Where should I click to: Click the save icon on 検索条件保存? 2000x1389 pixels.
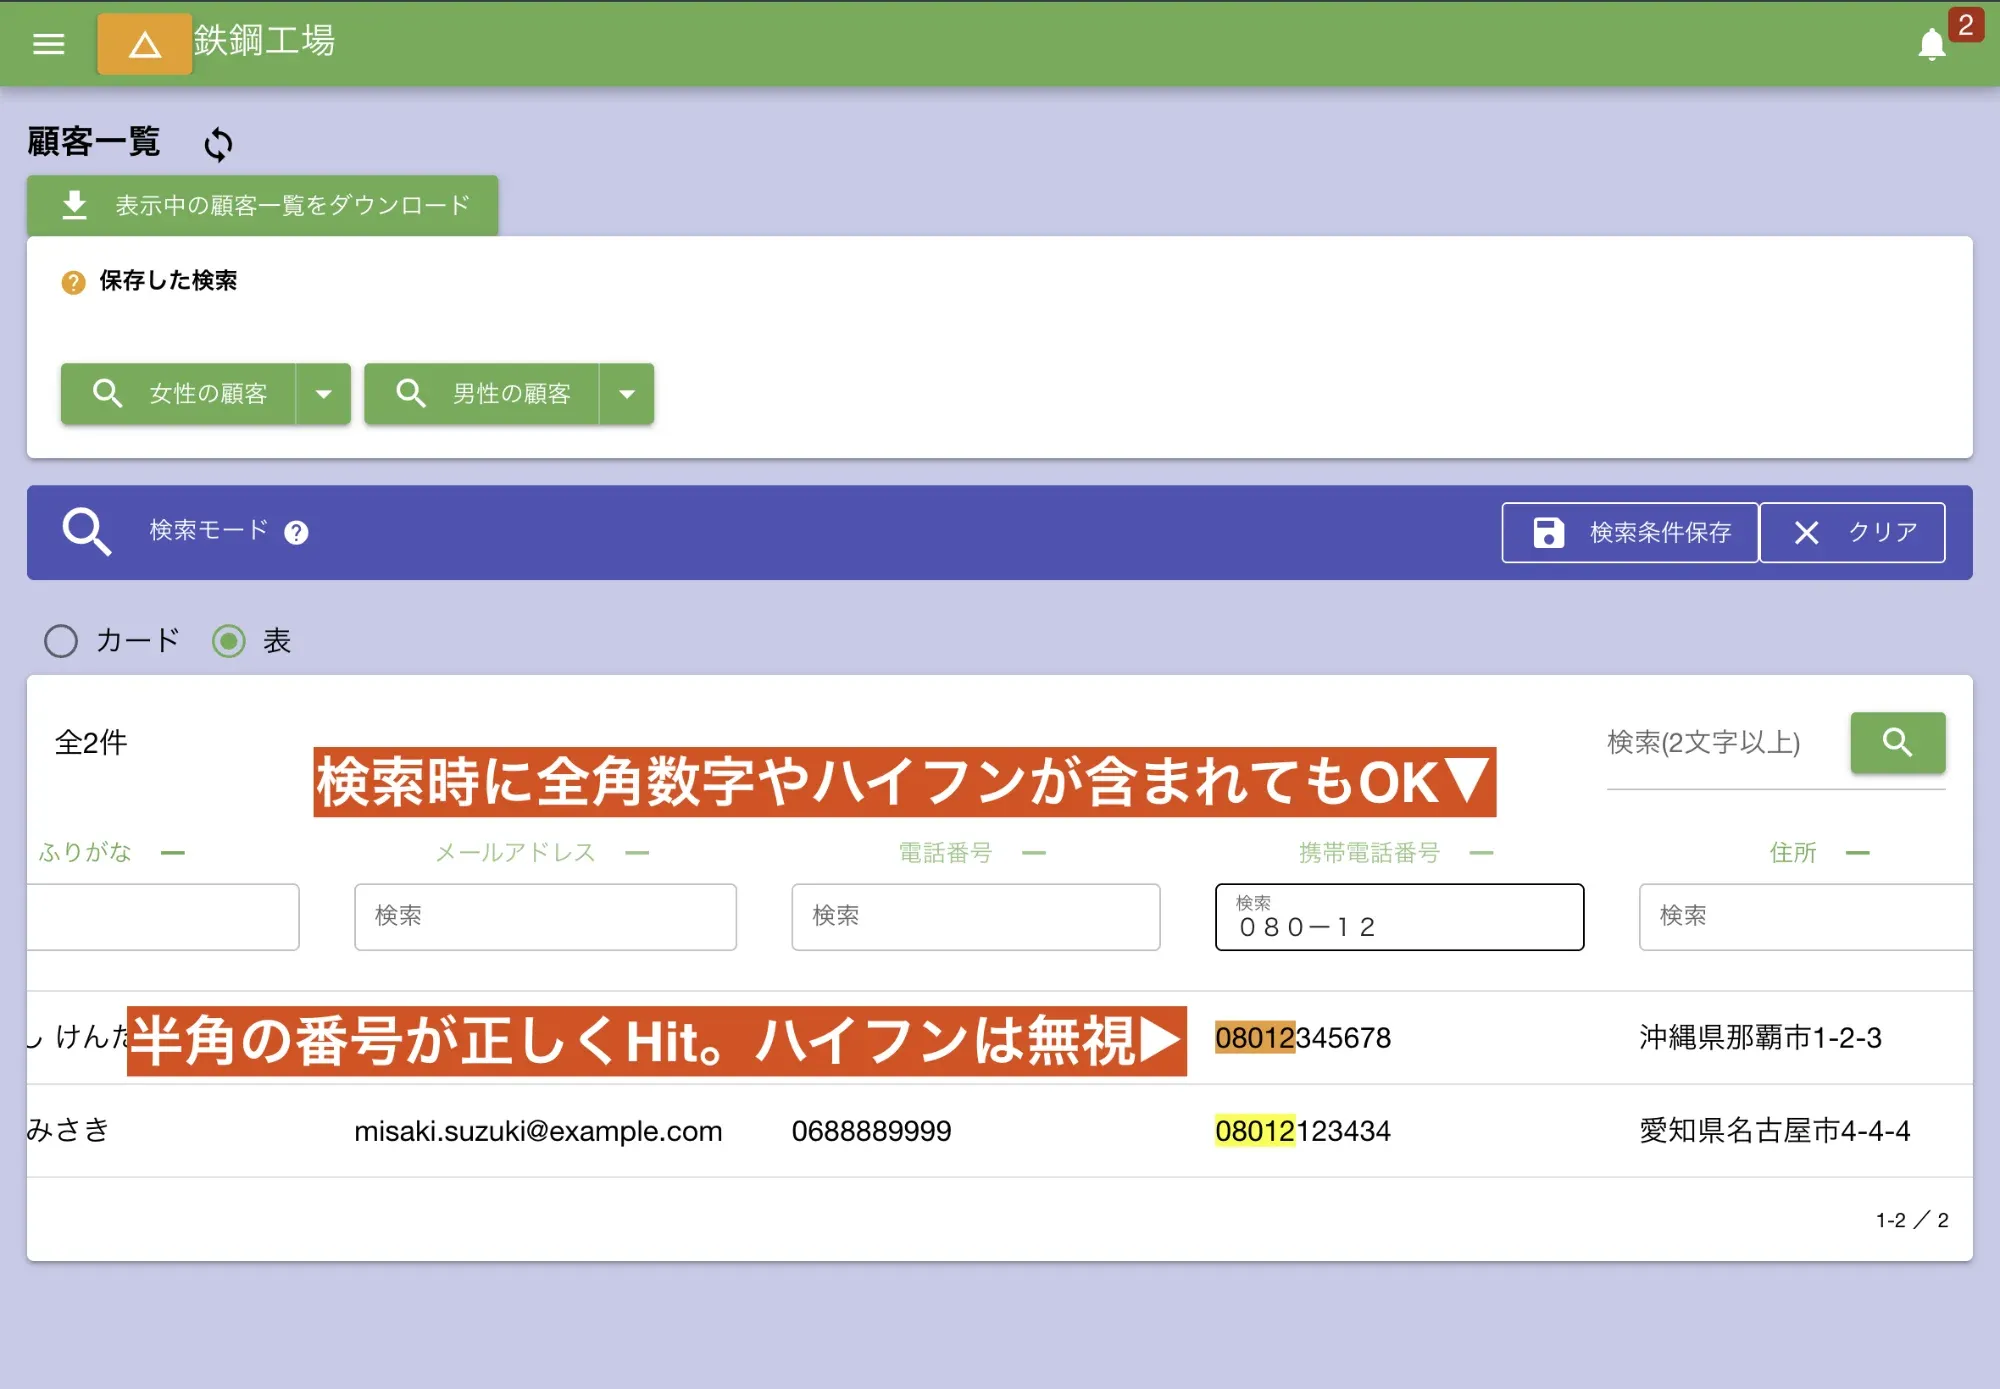(x=1547, y=533)
